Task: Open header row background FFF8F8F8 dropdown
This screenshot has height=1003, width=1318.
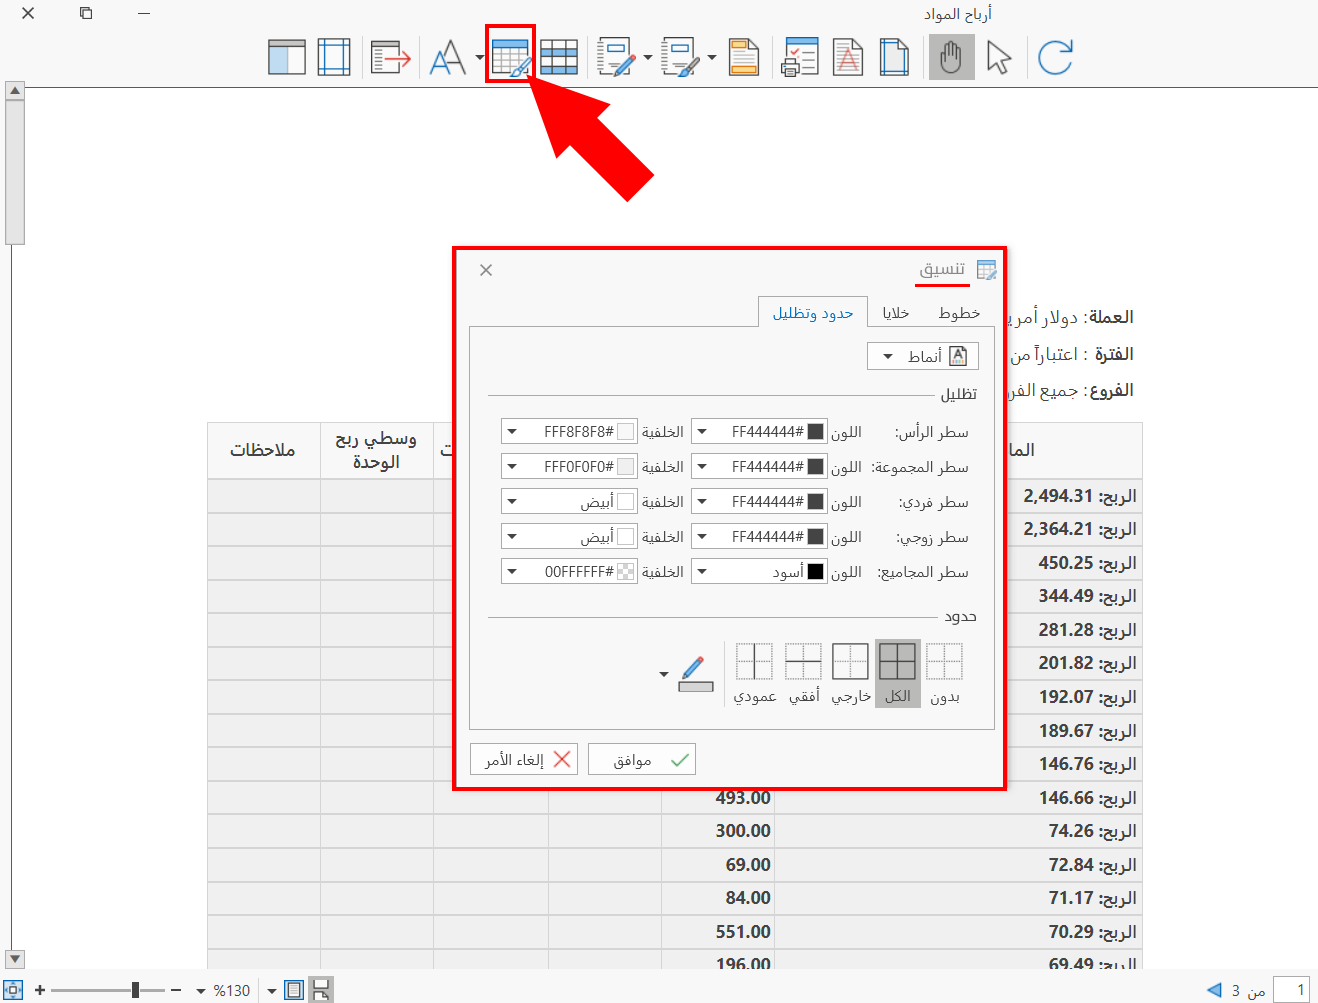Action: click(x=512, y=432)
